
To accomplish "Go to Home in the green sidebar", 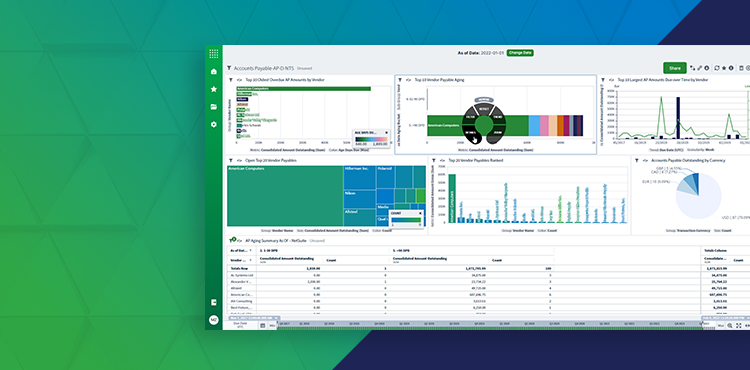I will click(214, 72).
